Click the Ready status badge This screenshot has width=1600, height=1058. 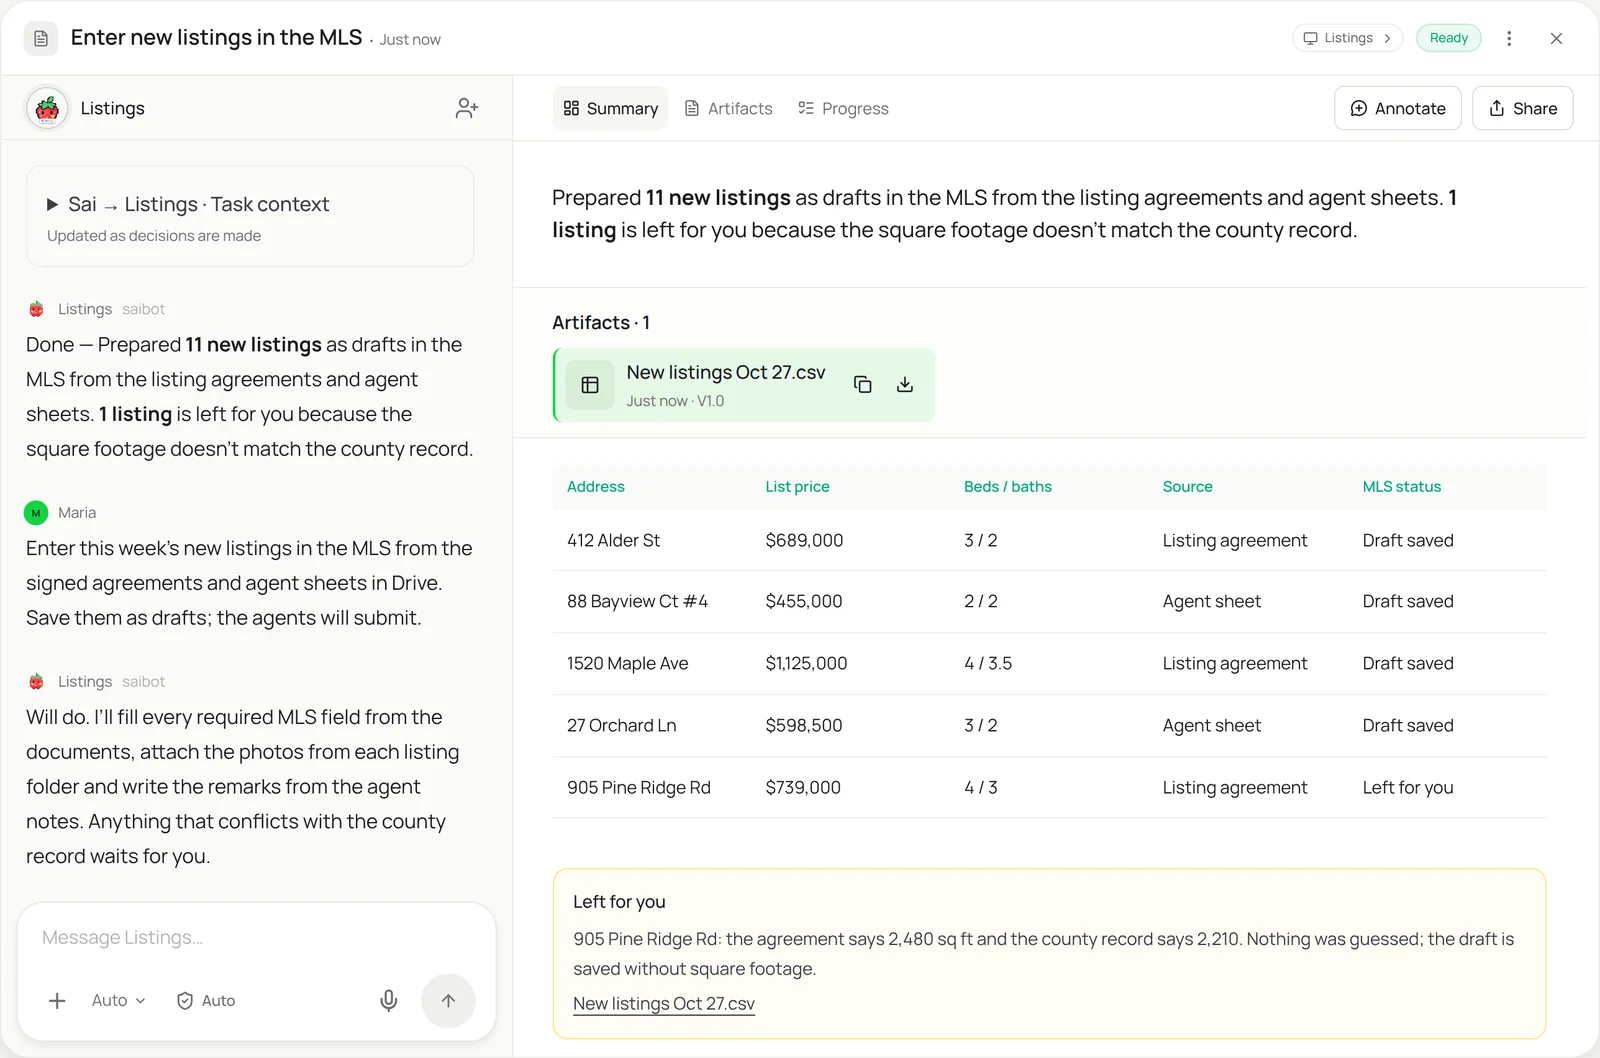1449,38
